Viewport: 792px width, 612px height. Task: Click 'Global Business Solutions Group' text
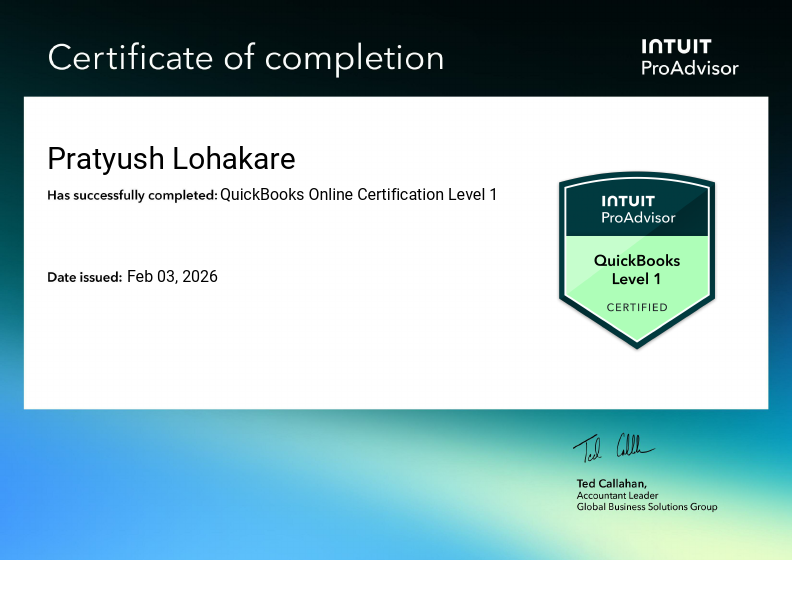coord(647,506)
